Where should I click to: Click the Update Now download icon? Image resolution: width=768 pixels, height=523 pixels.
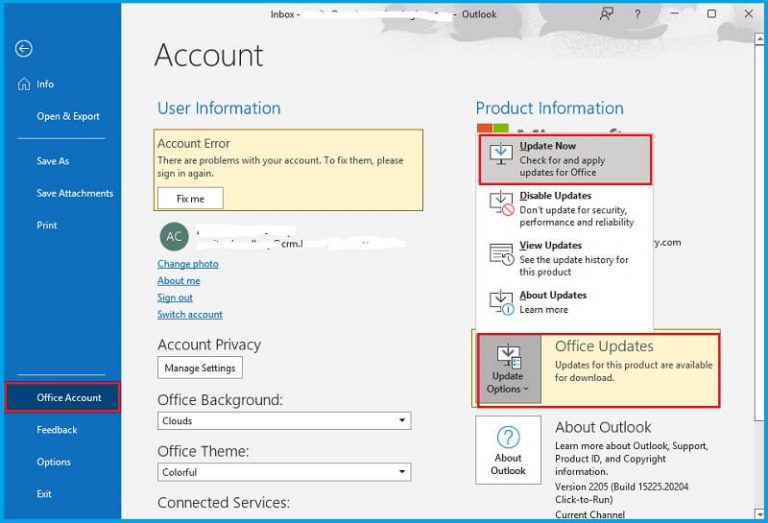(501, 154)
